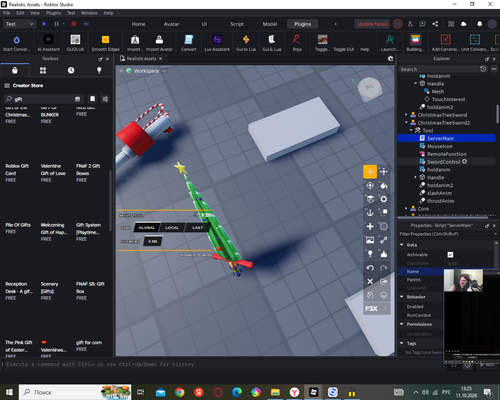Open the File menu
This screenshot has width=500, height=400.
6,13
